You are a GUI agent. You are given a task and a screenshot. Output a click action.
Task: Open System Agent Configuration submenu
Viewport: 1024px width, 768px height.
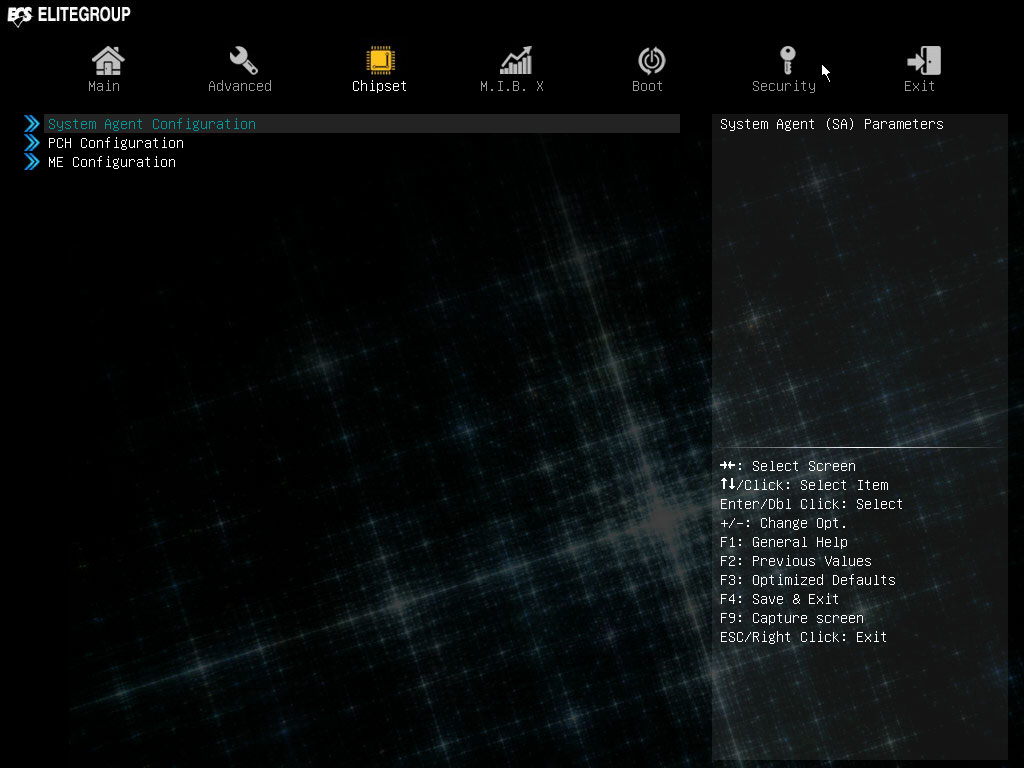tap(362, 124)
